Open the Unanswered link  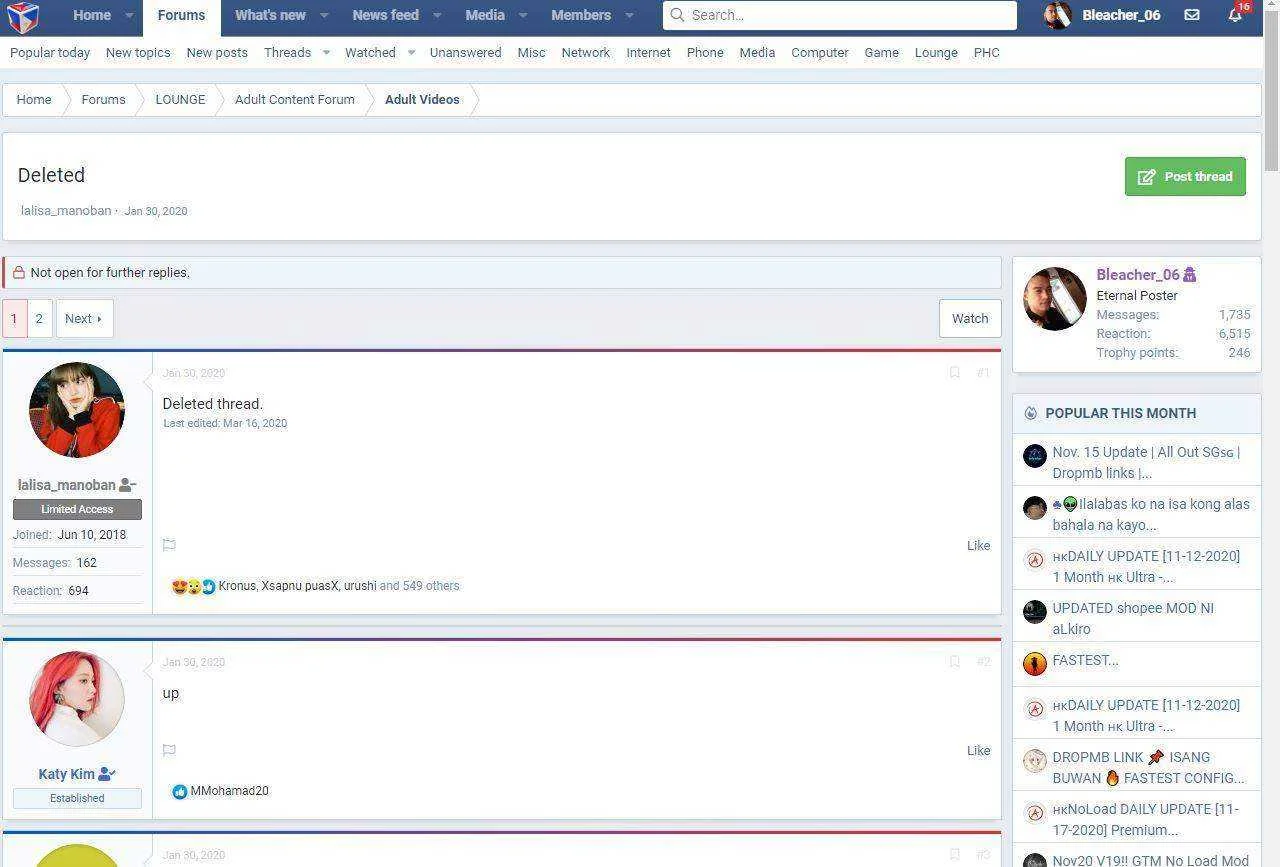466,52
